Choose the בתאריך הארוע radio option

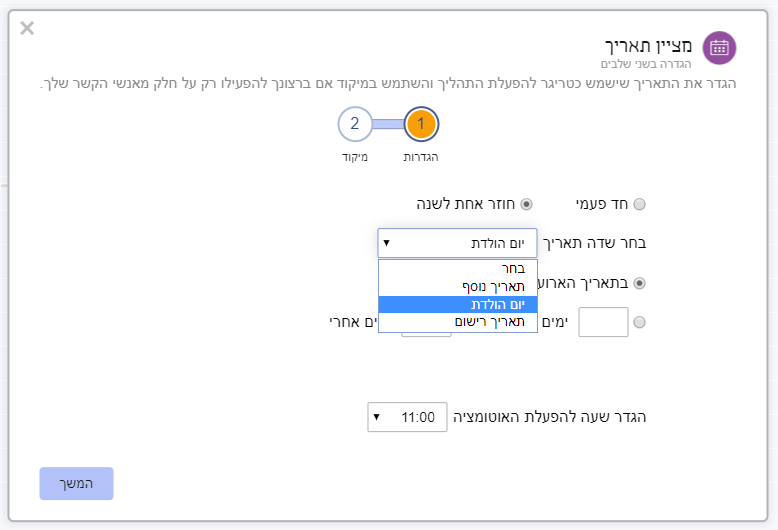click(x=640, y=283)
